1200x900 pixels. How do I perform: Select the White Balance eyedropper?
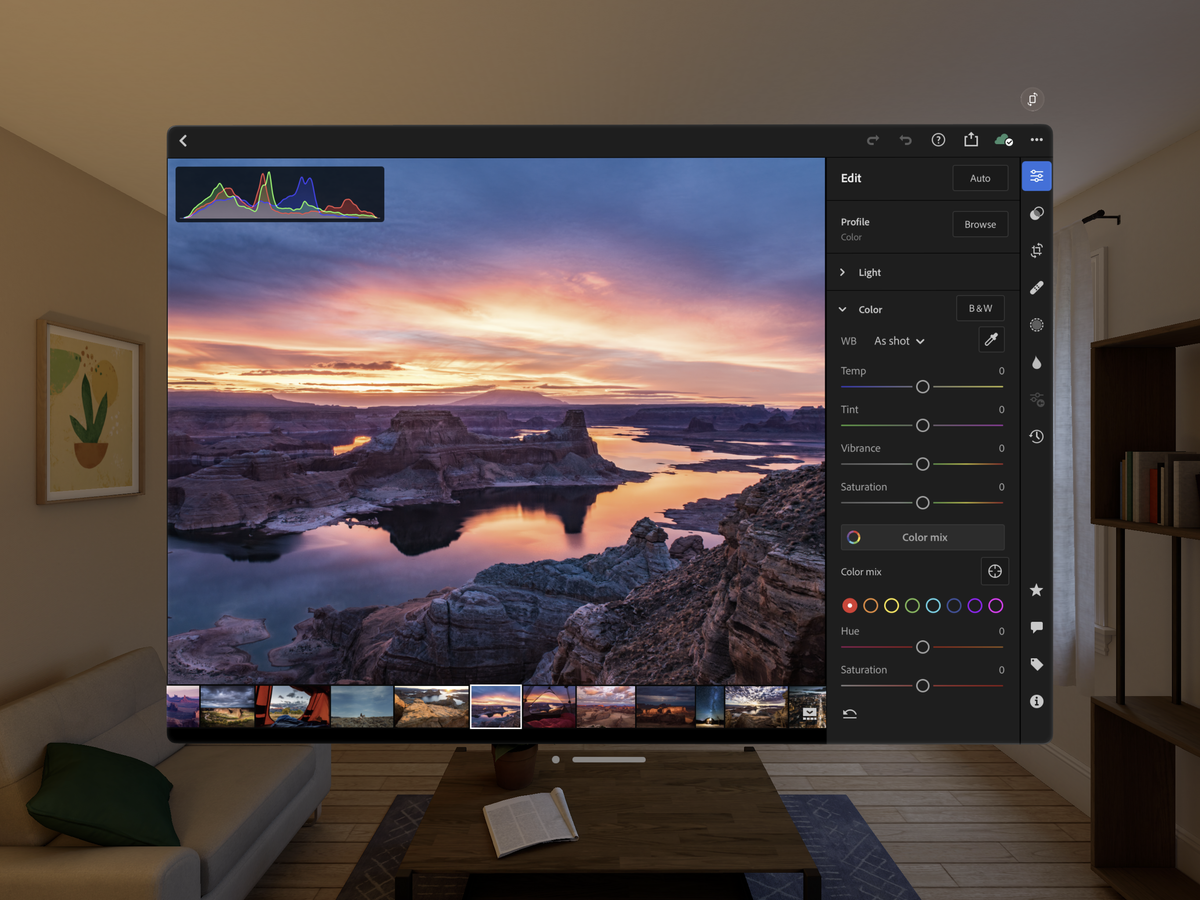[991, 340]
